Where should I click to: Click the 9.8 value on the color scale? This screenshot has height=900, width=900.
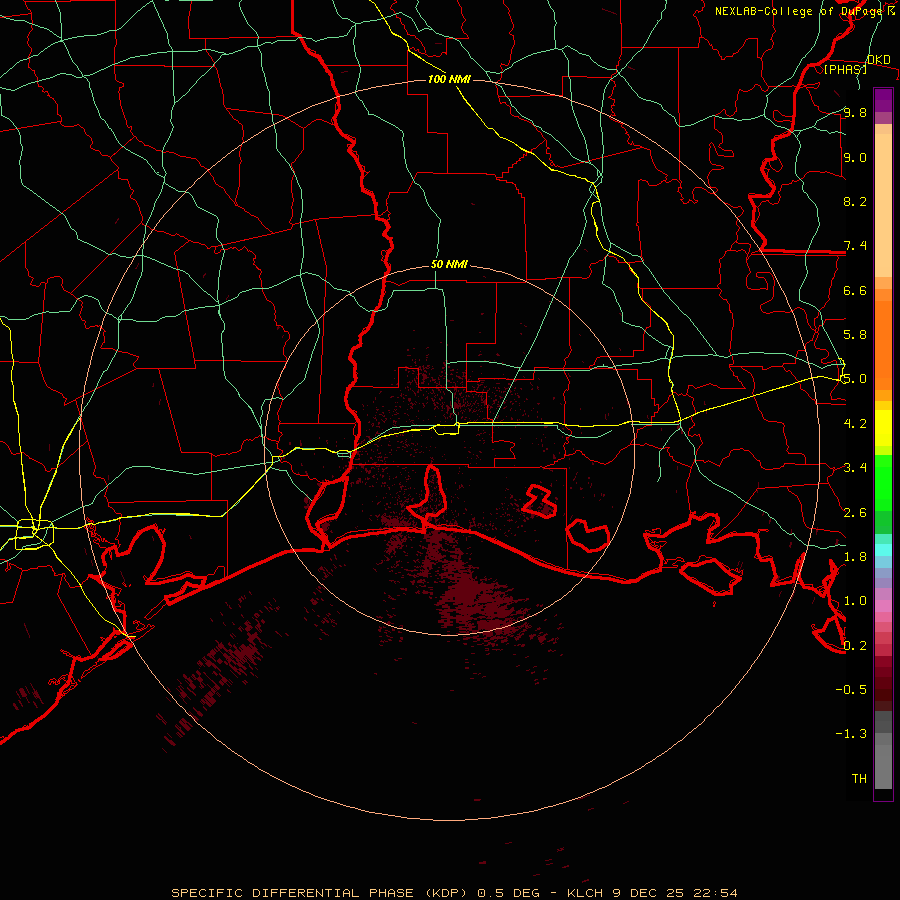(x=855, y=113)
